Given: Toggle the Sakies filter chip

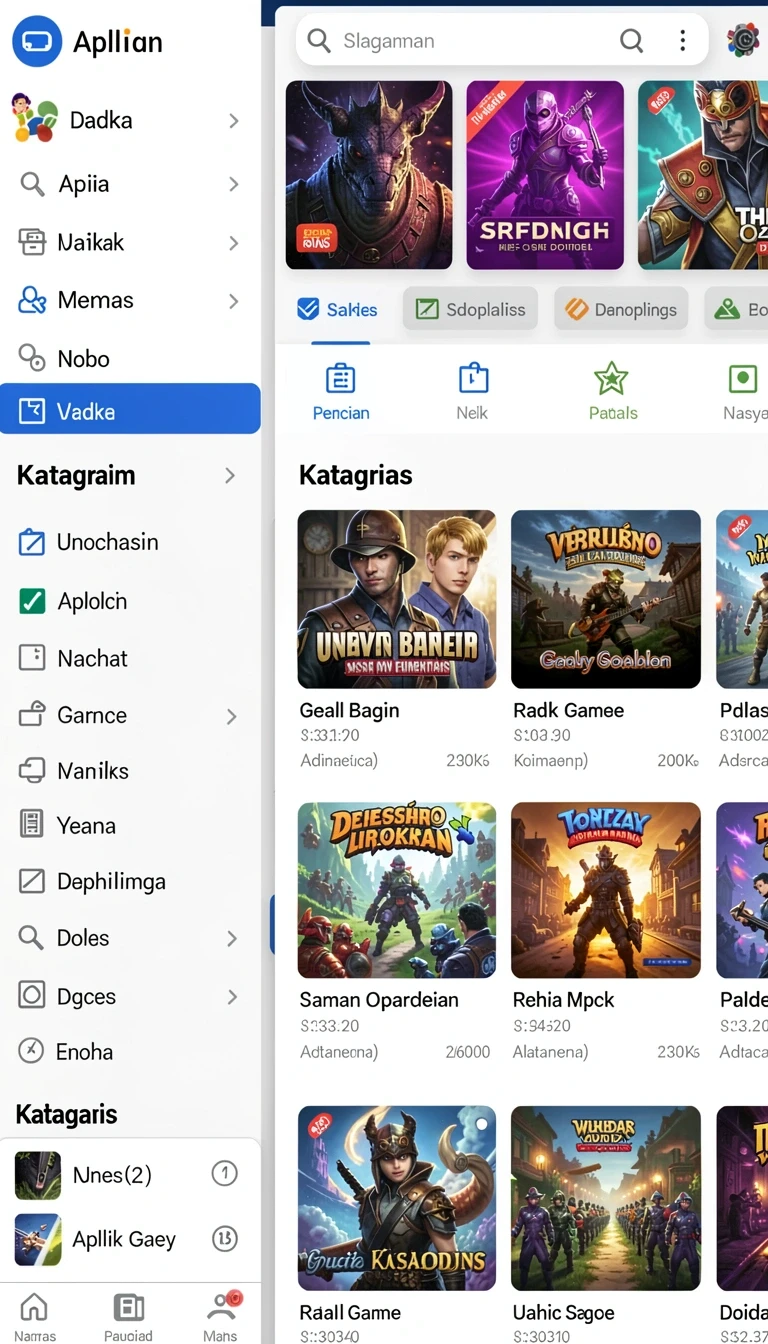Looking at the screenshot, I should 338,310.
